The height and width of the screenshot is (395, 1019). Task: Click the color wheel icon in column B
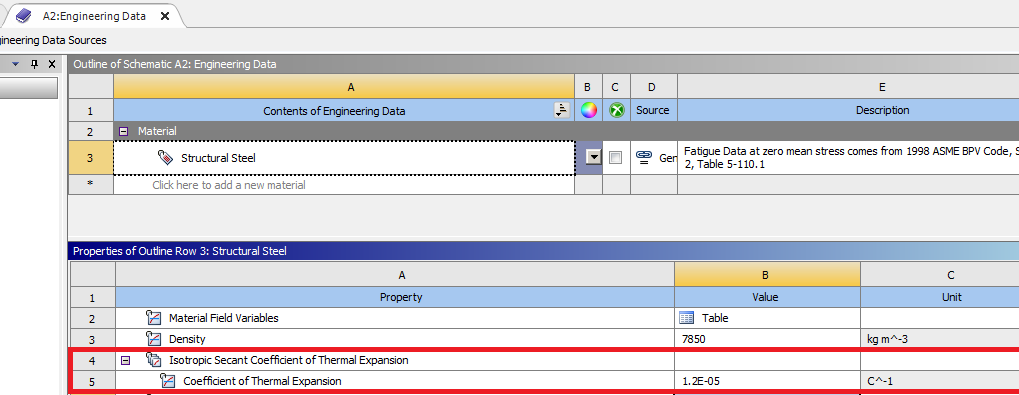tap(589, 110)
